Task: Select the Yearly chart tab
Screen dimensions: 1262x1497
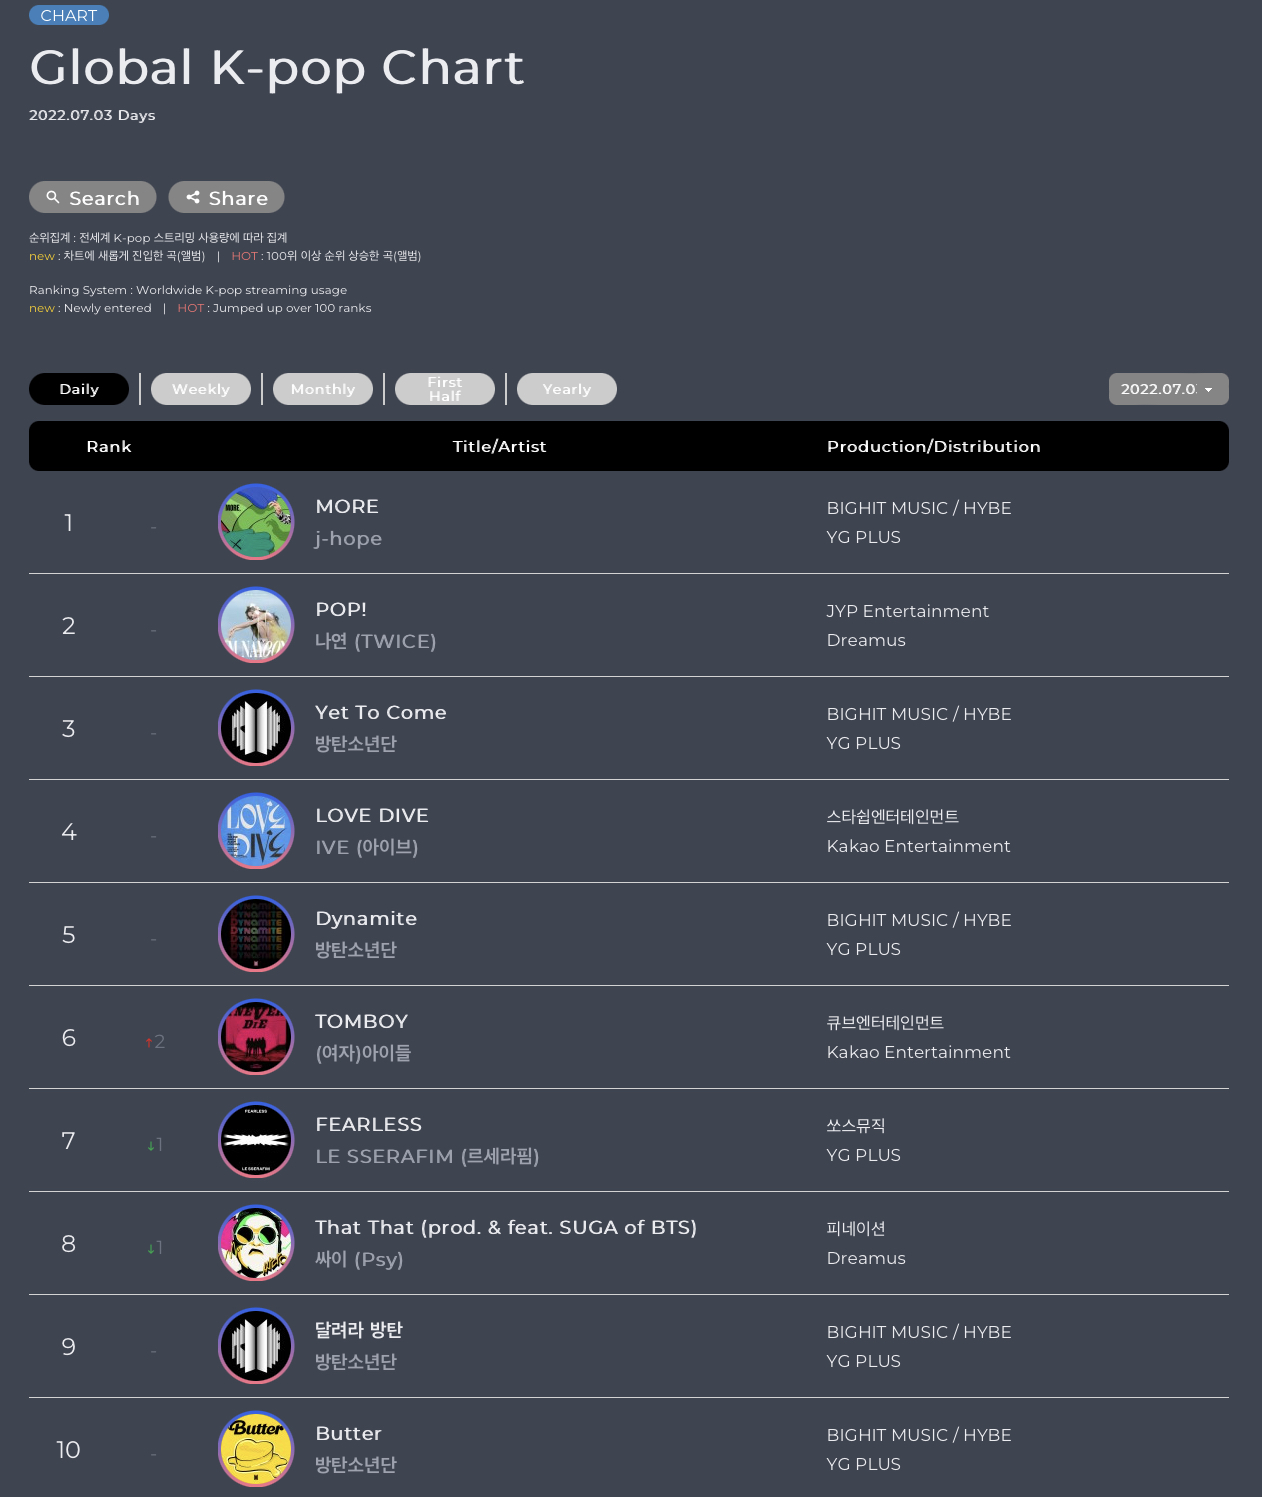Action: point(567,389)
